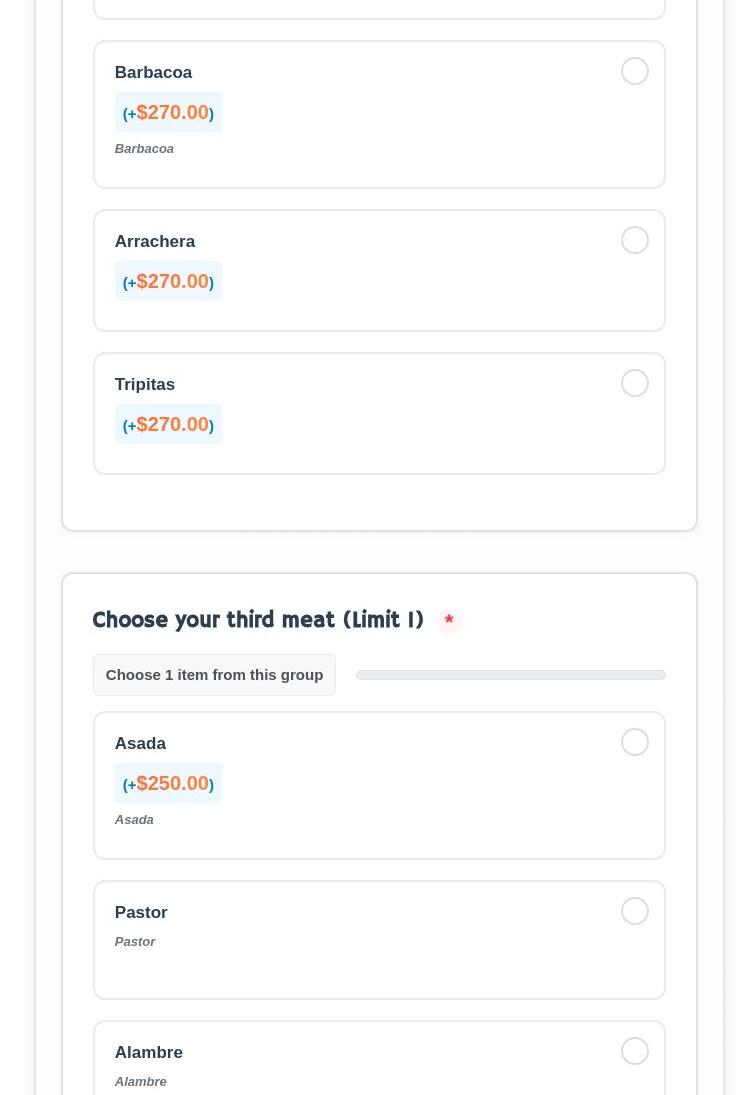Click the "Choose your third meat" heading
Image resolution: width=750 pixels, height=1095 pixels.
tap(258, 620)
